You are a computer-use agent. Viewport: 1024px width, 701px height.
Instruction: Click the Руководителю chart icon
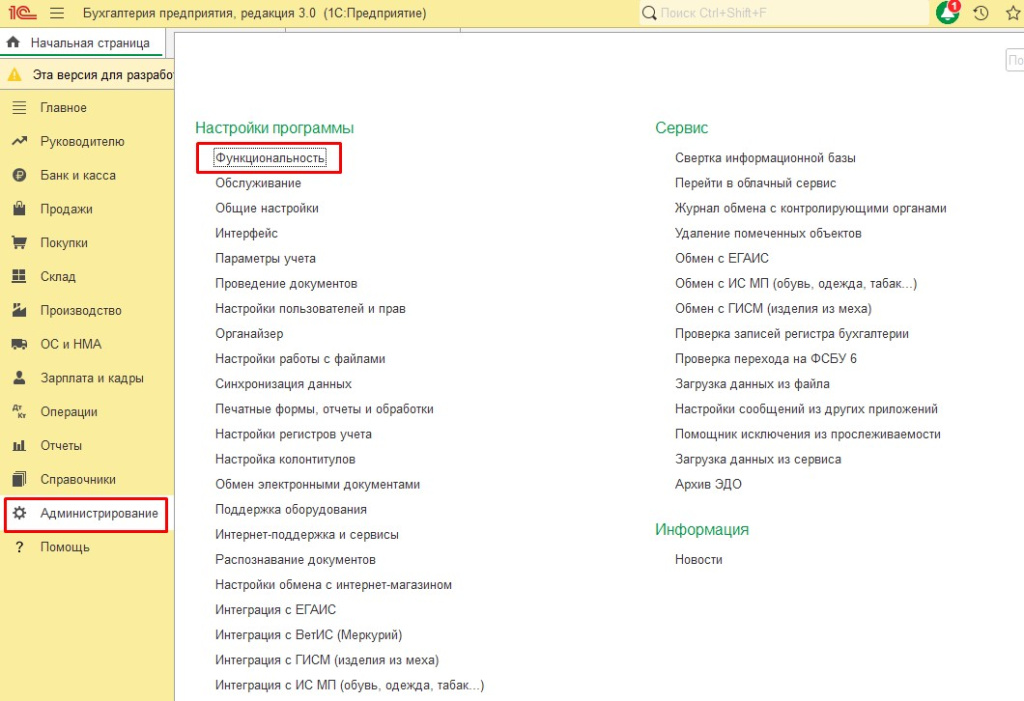point(20,141)
